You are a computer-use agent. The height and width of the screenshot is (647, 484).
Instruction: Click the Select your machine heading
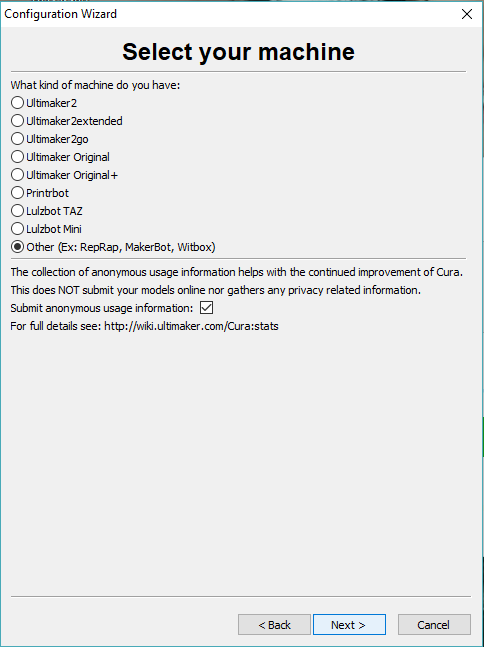238,52
